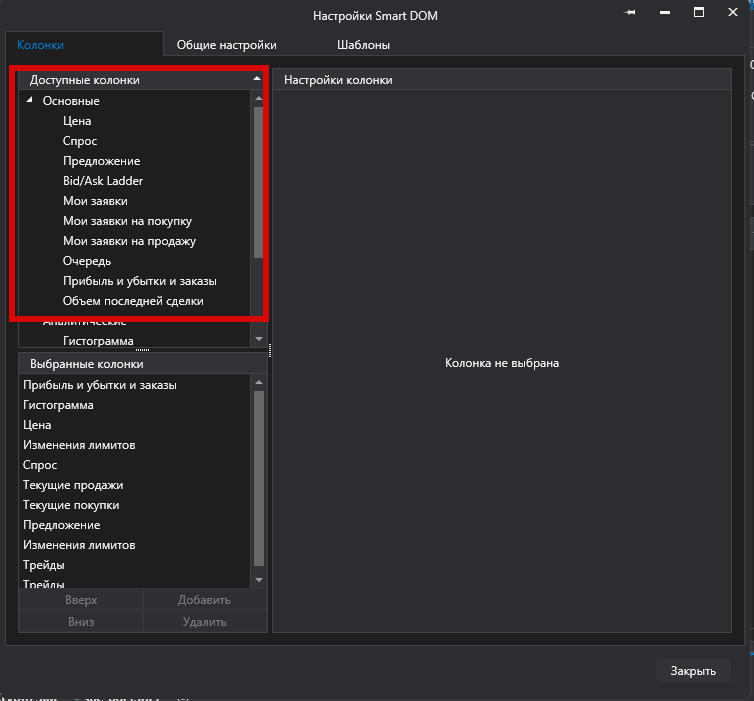Open the Общие настройки tab
Screen dimensions: 754x701
(x=226, y=45)
